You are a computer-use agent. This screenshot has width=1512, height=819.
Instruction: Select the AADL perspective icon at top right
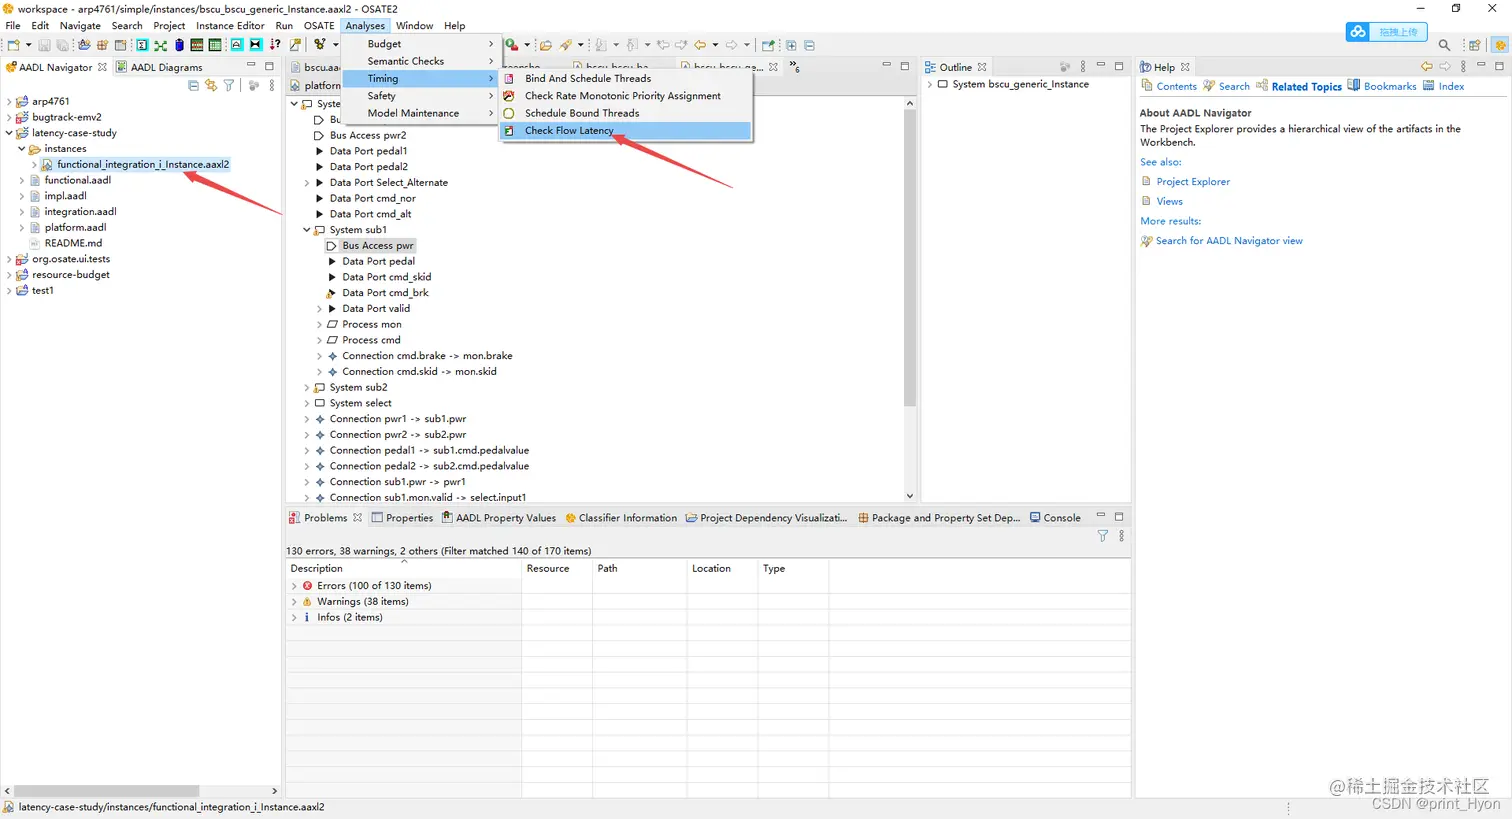point(1499,45)
